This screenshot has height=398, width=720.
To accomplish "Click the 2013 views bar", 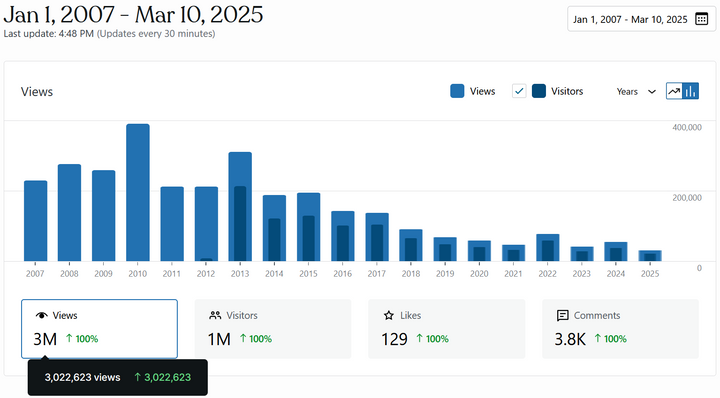I will coord(240,207).
